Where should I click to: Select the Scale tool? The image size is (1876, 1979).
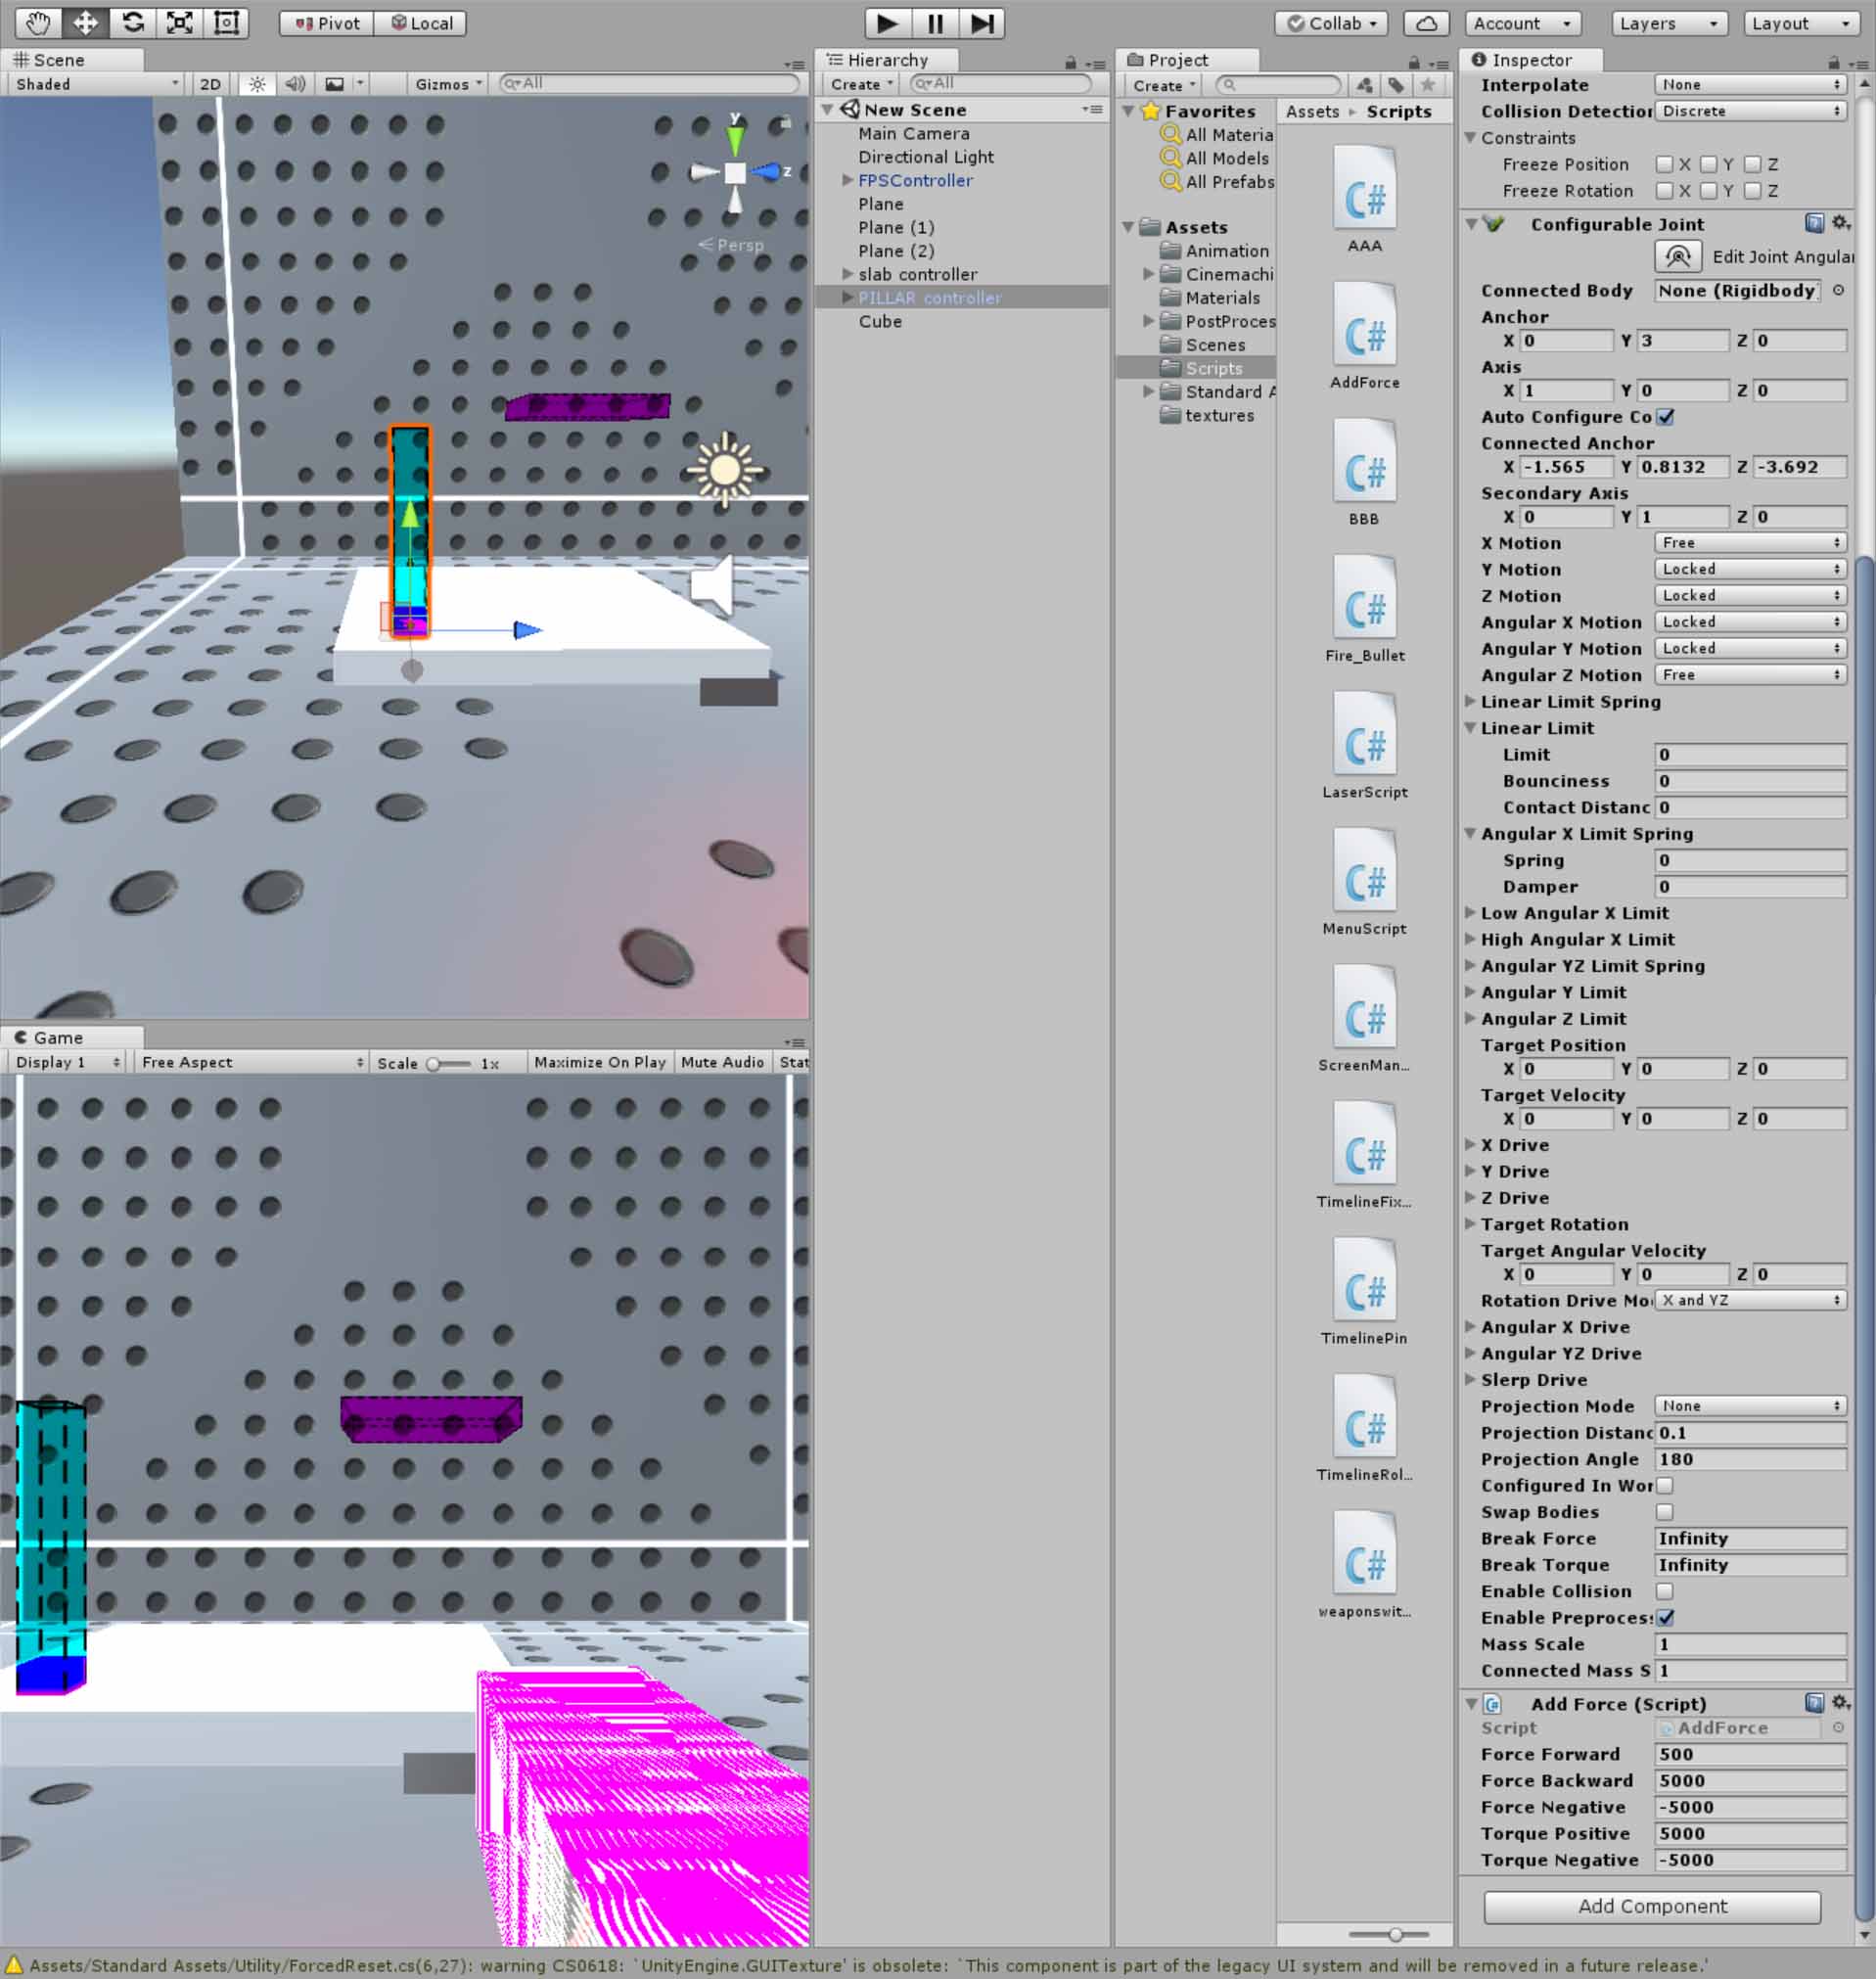tap(179, 22)
